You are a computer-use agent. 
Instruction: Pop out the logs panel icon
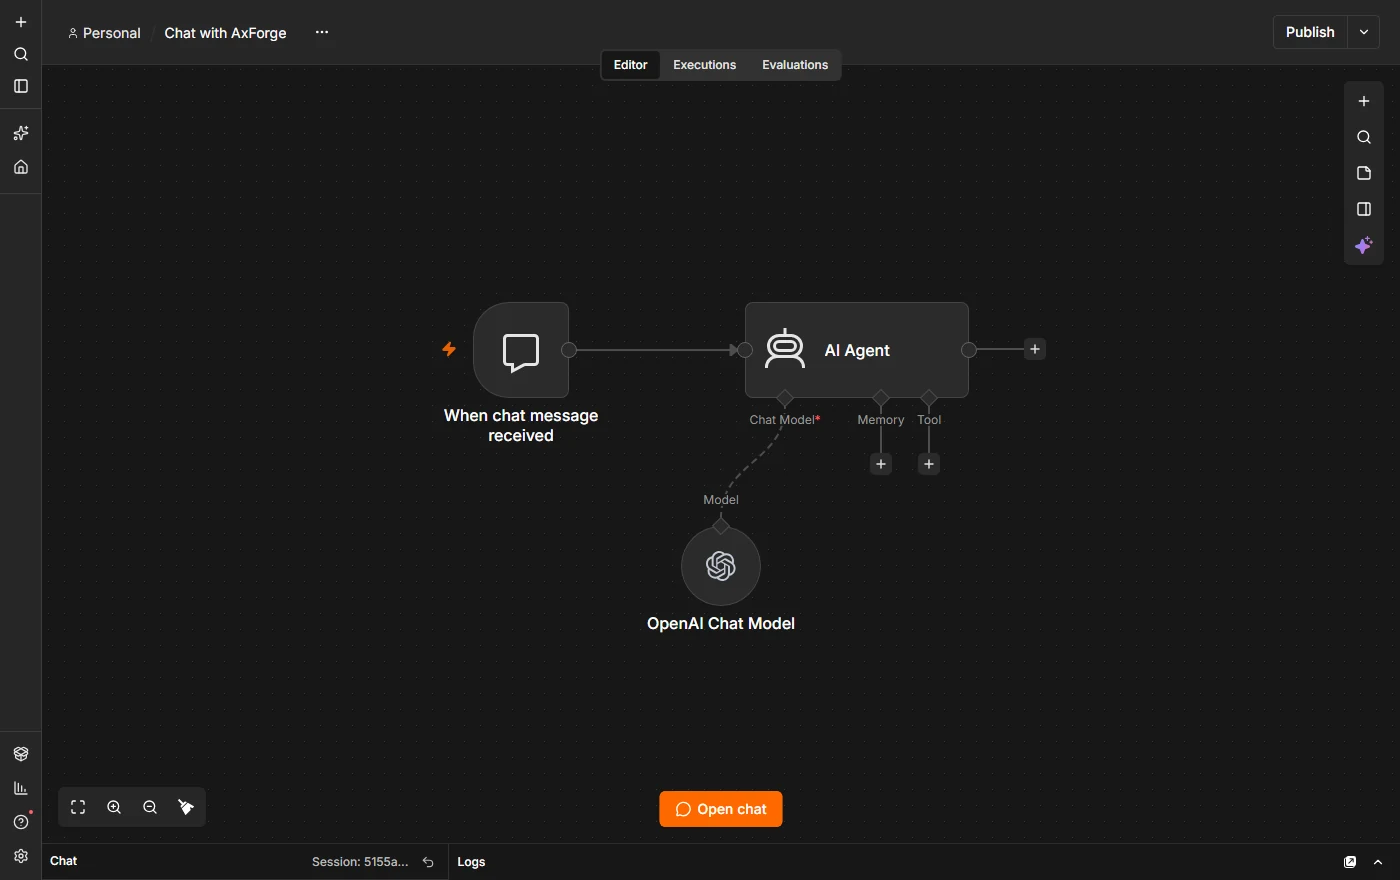coord(1350,862)
